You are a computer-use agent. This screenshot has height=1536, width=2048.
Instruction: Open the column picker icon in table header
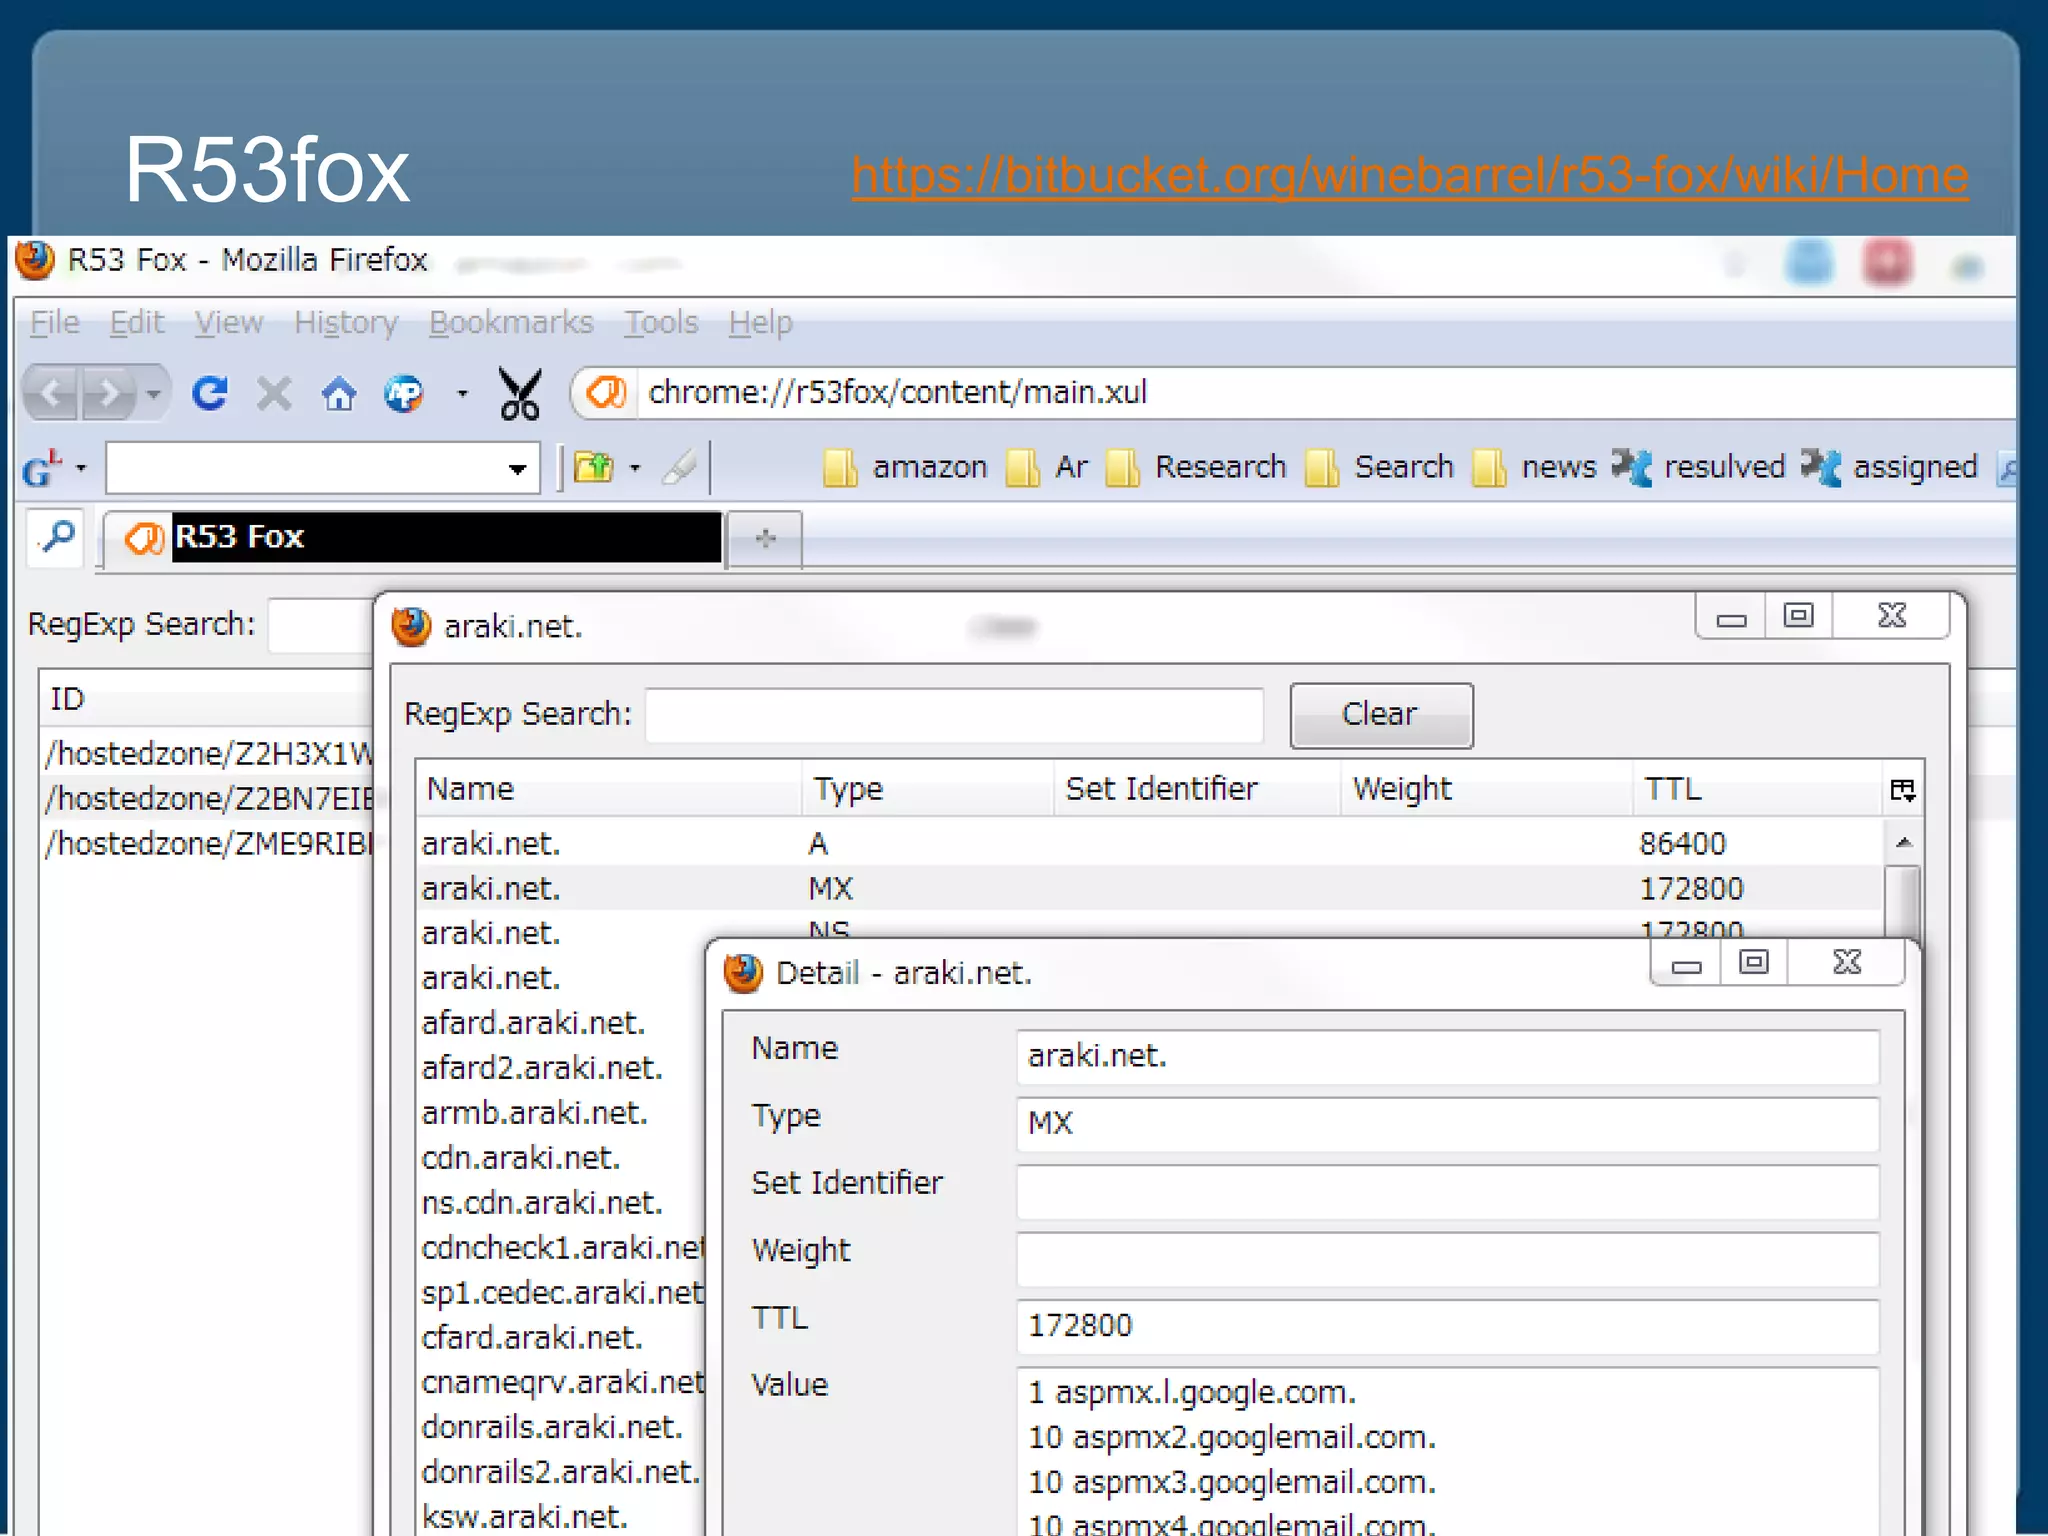1902,790
